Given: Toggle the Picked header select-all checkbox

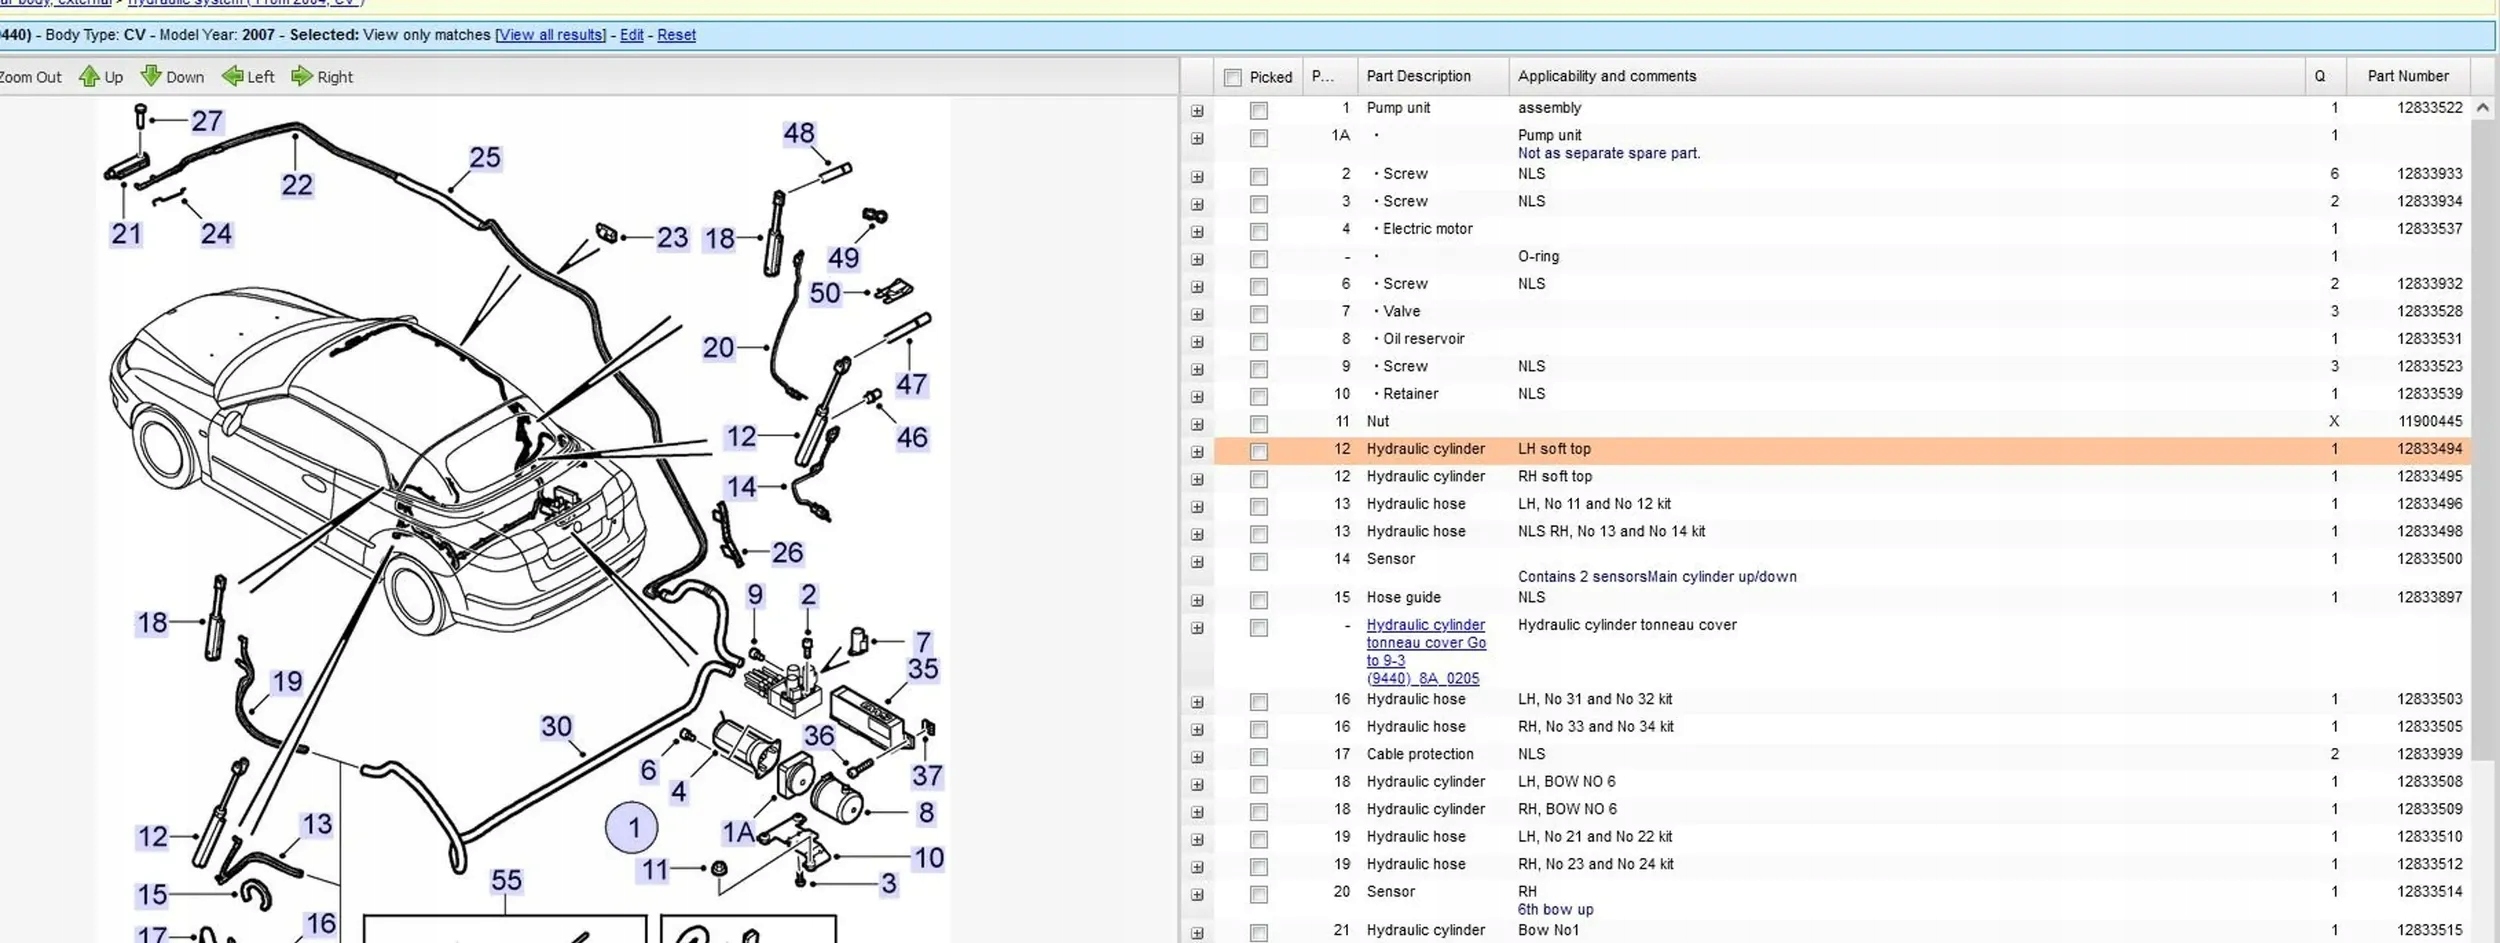Looking at the screenshot, I should [x=1233, y=78].
